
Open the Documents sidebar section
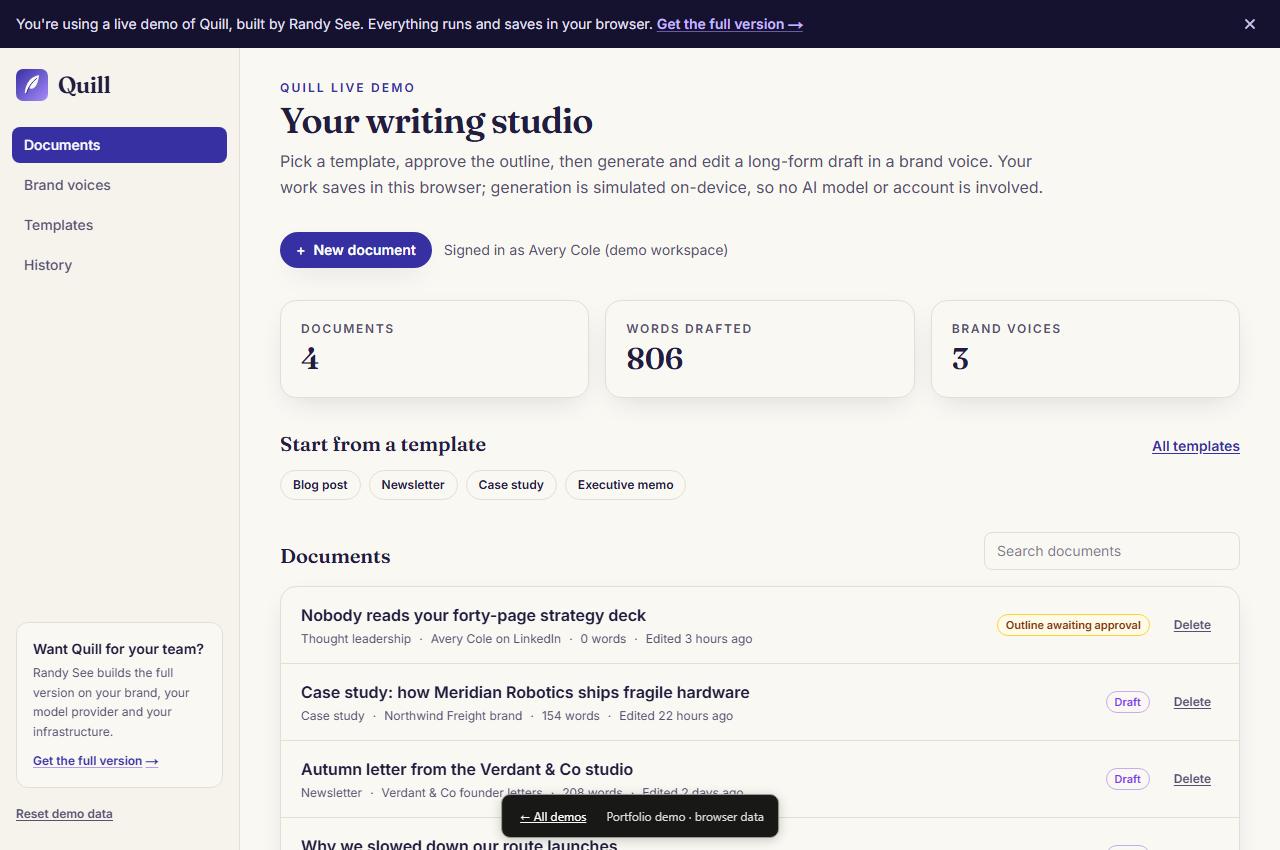119,145
